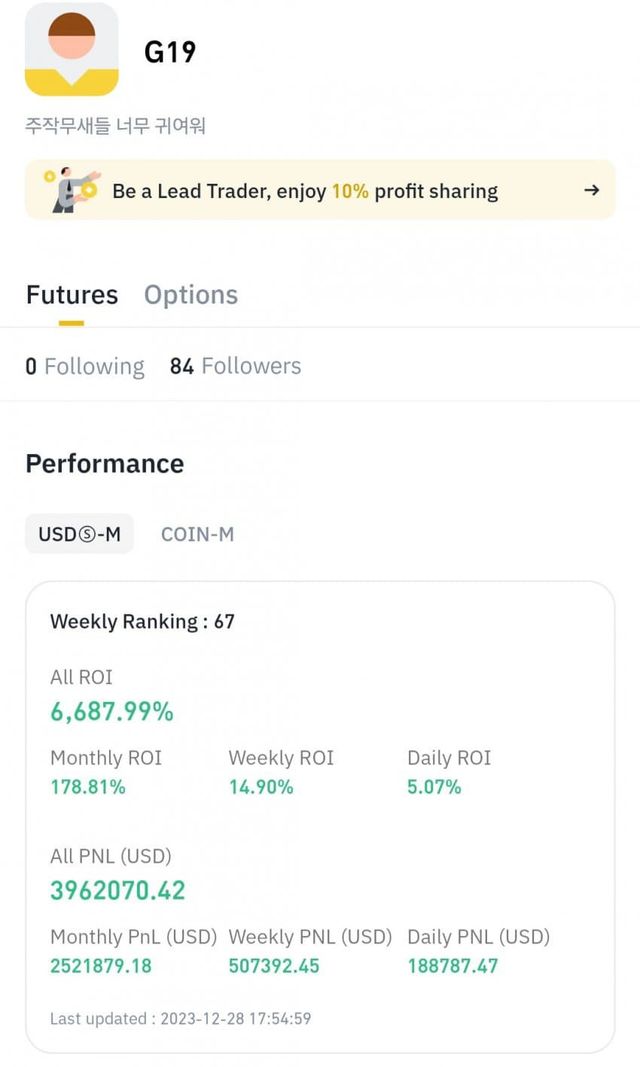Screen dimensions: 640x1067
Task: Tap the arrow on Lead Trader banner
Action: point(591,190)
